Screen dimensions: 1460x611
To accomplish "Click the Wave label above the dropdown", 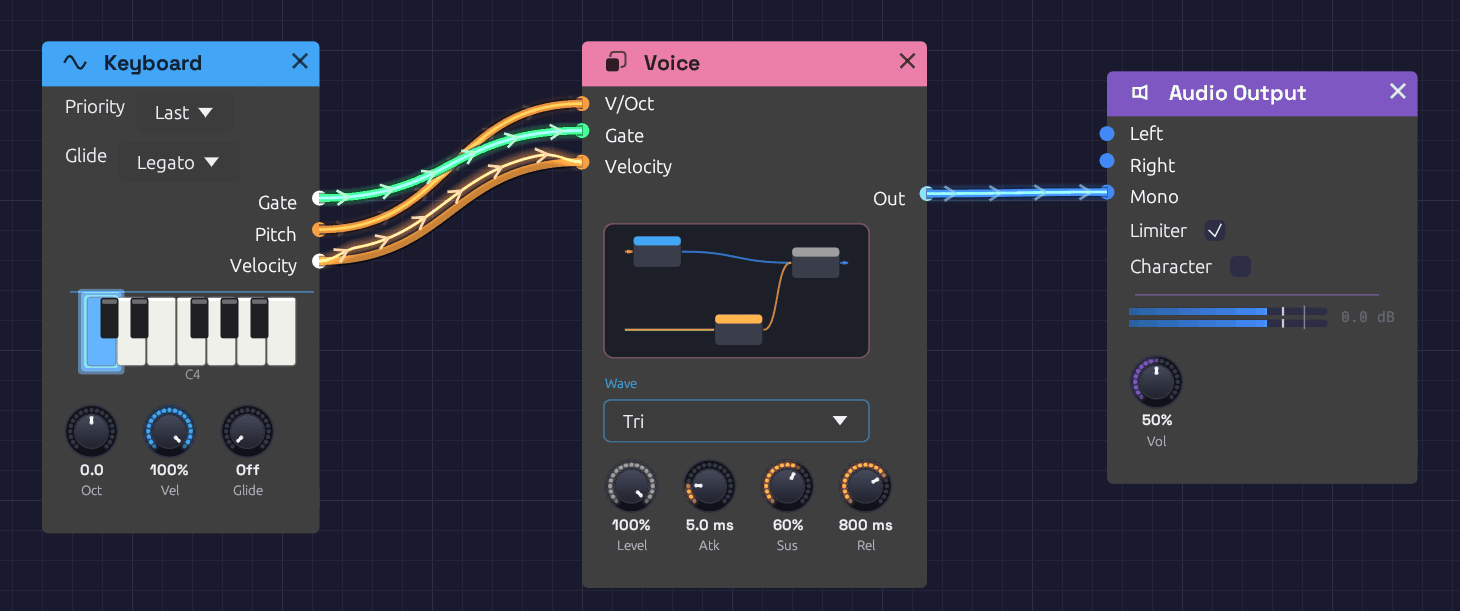I will click(621, 383).
